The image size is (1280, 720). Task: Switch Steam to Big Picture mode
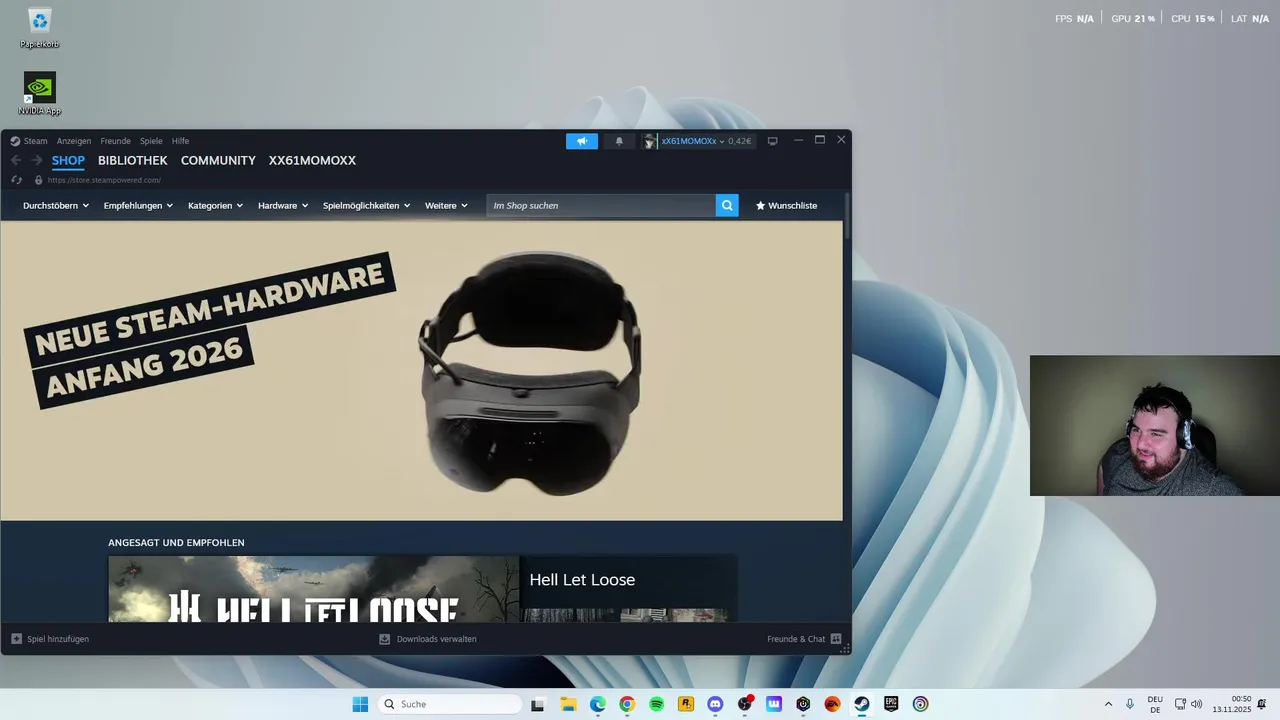[x=772, y=141]
